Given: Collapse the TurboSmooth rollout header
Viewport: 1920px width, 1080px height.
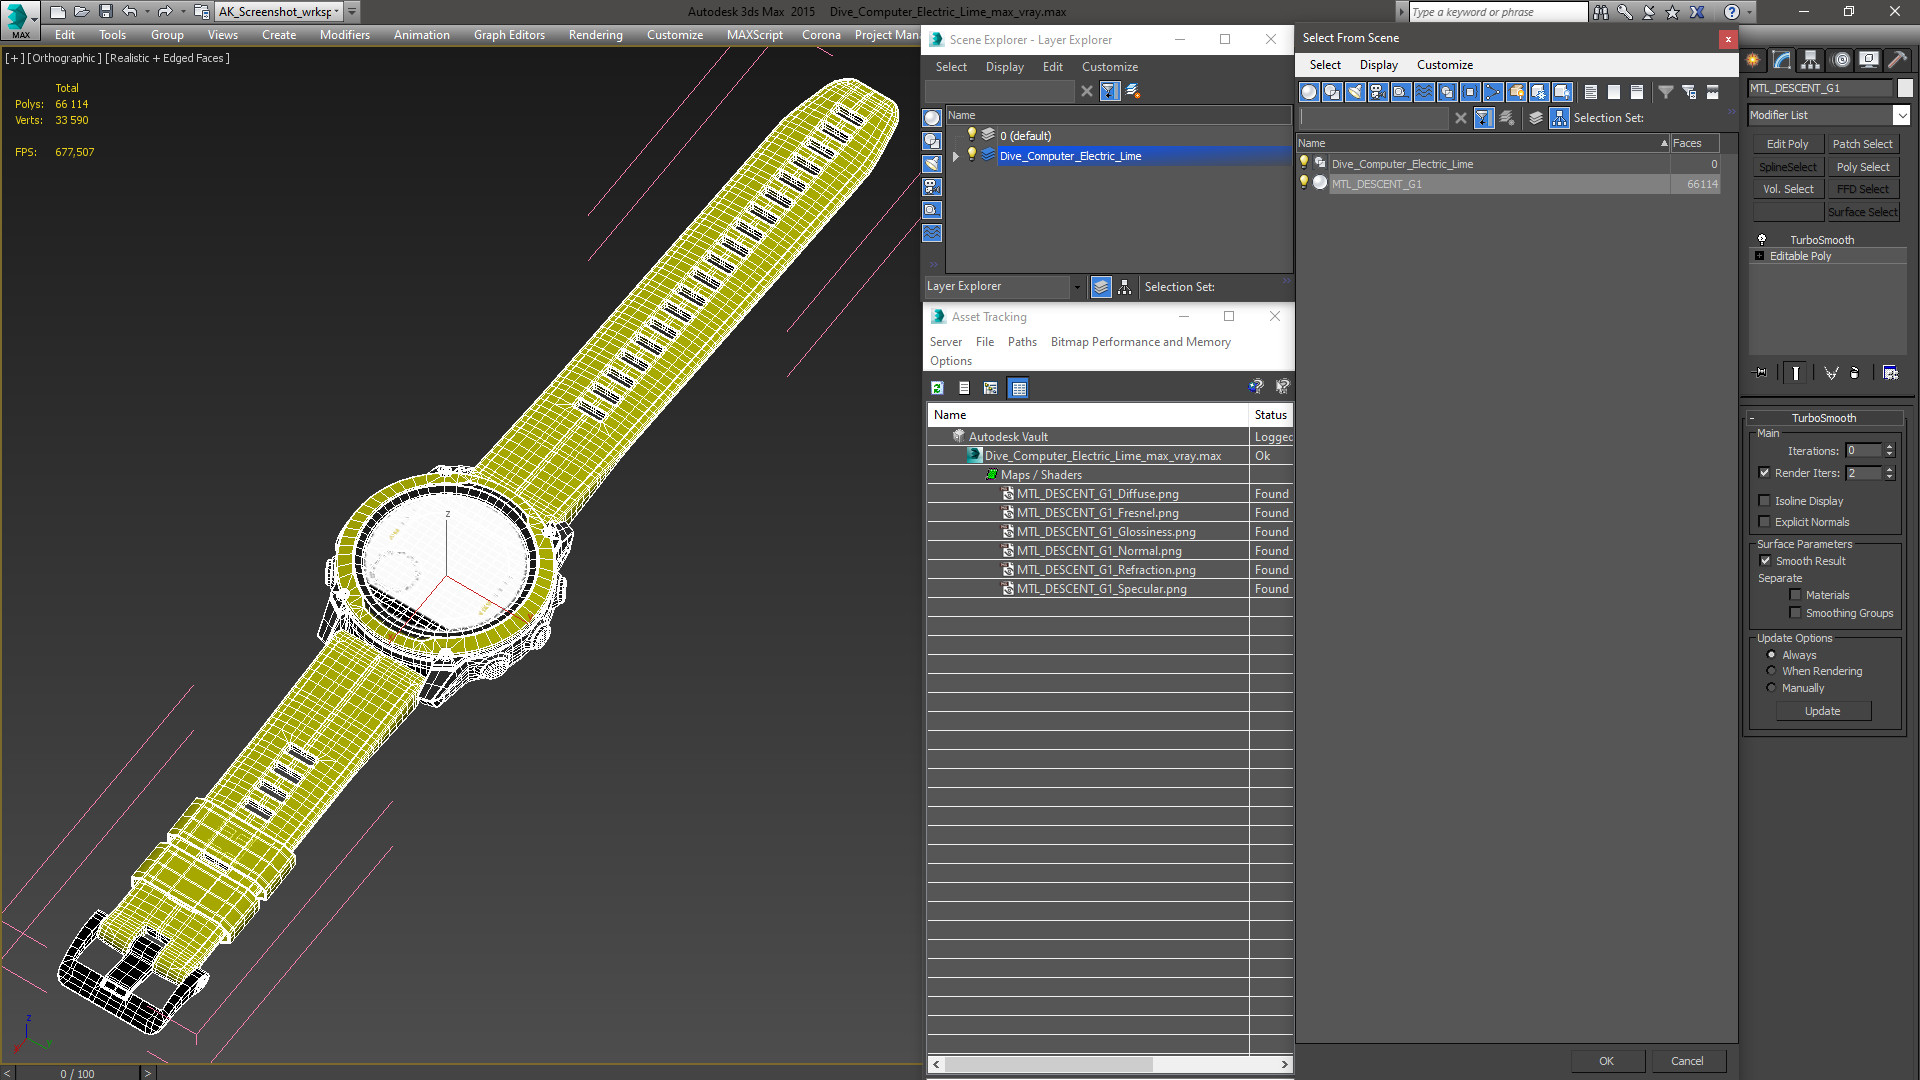Looking at the screenshot, I should pos(1824,418).
